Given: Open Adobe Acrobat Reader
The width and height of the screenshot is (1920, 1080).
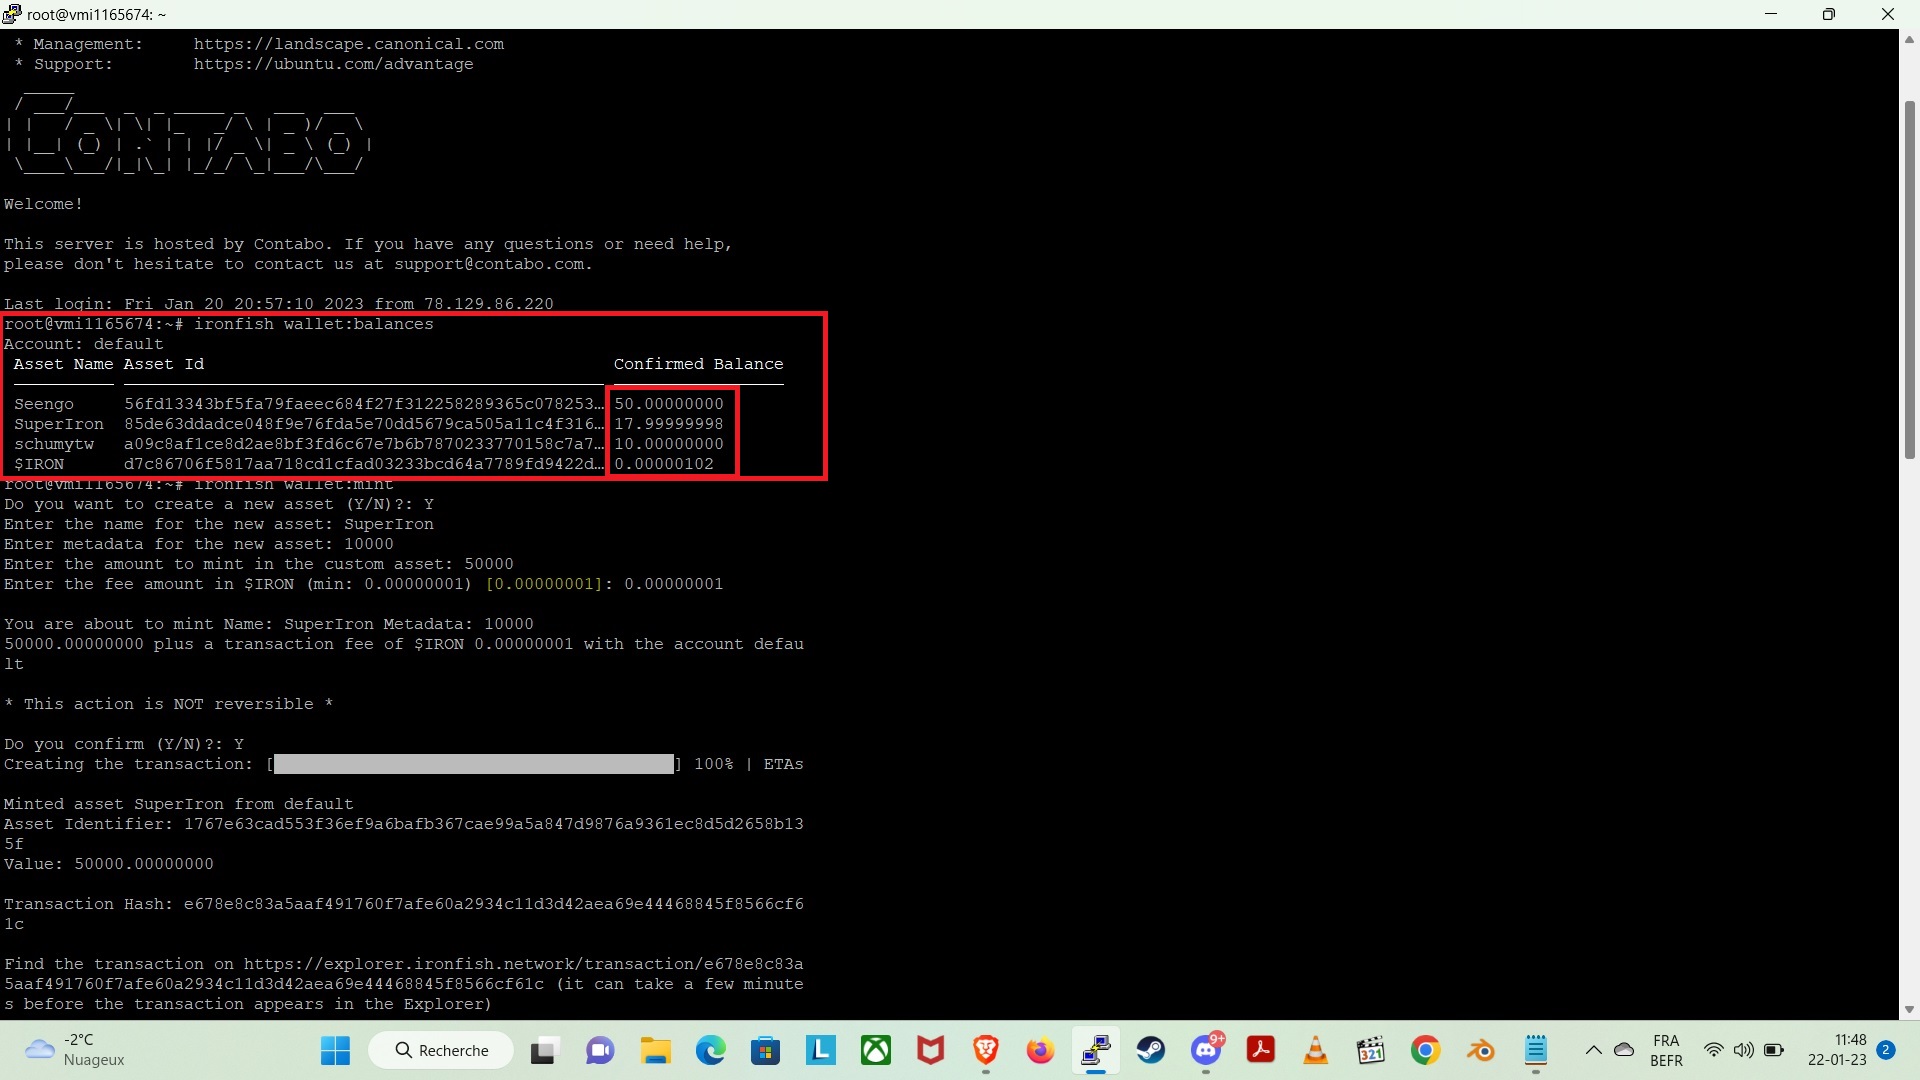Looking at the screenshot, I should click(1261, 1050).
